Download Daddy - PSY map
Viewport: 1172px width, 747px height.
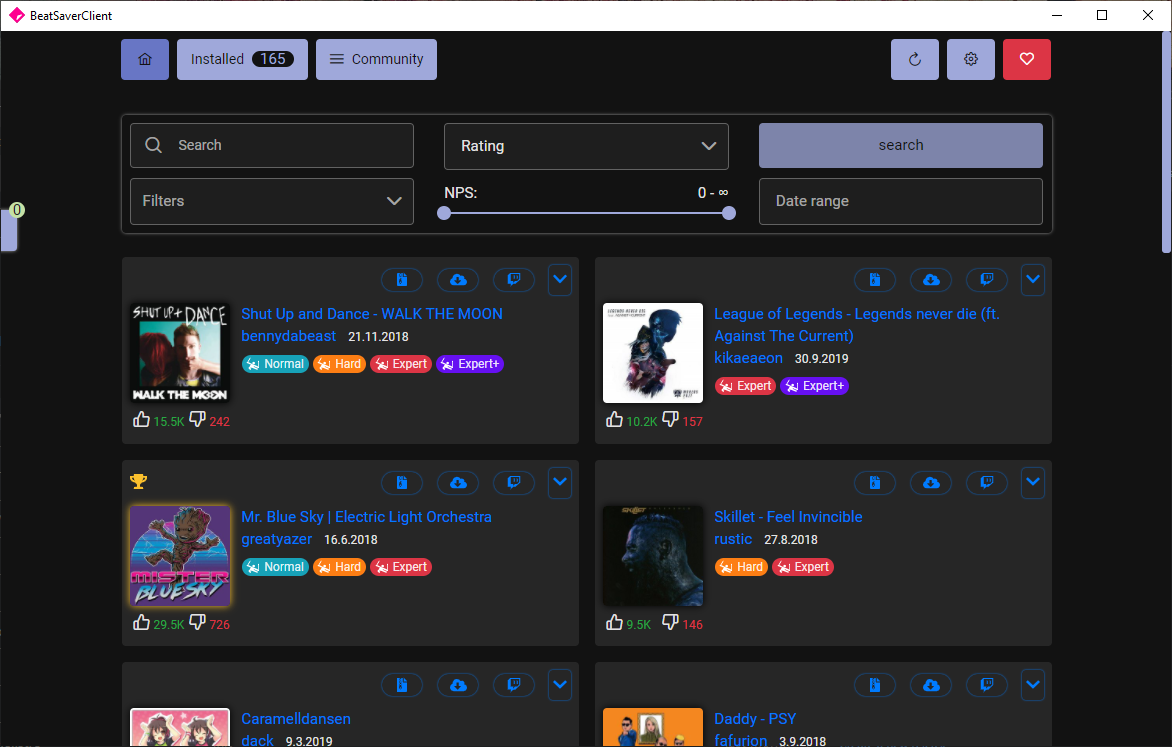click(x=931, y=685)
